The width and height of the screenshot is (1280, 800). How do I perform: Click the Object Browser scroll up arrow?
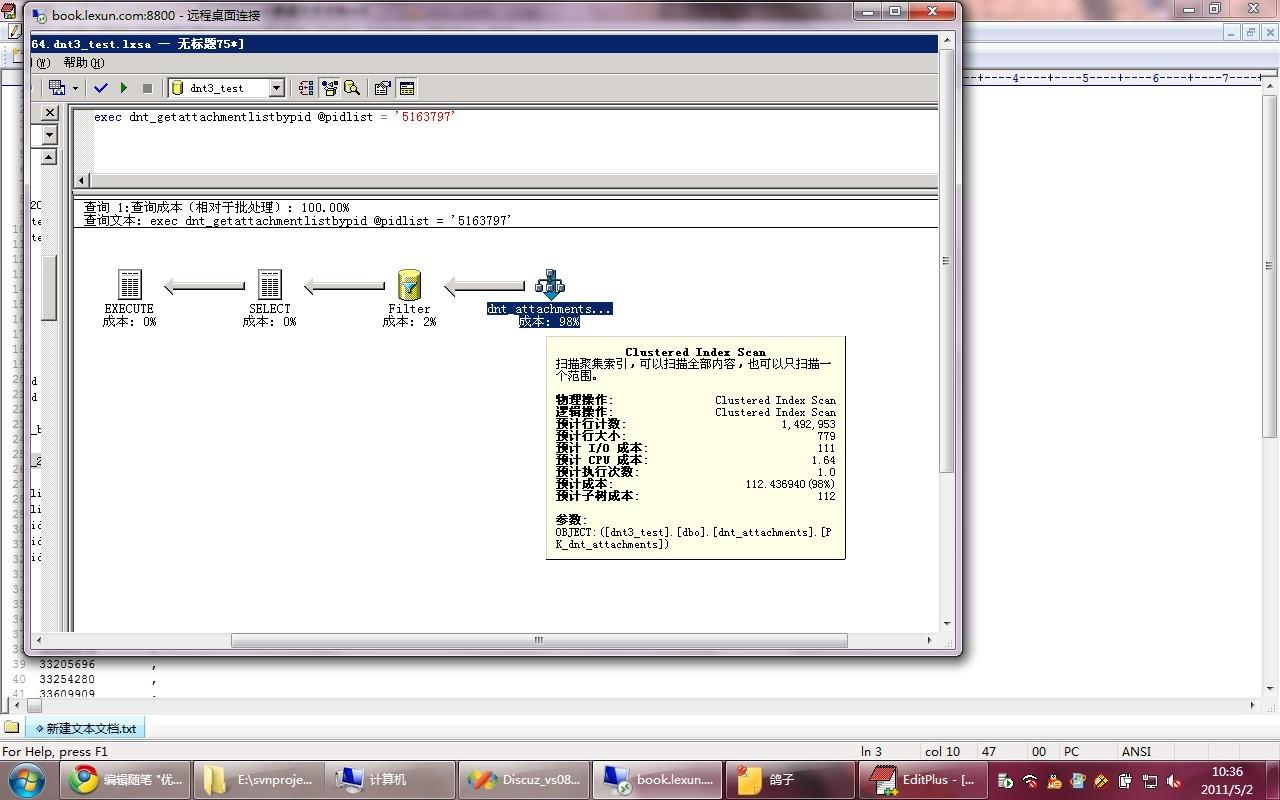click(x=49, y=157)
